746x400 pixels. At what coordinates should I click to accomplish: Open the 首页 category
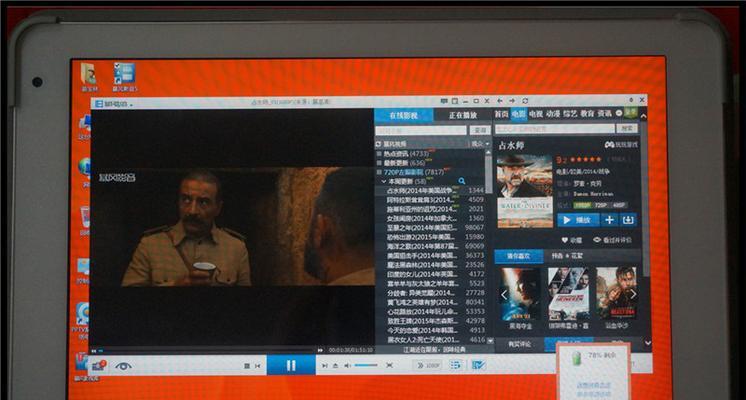501,114
